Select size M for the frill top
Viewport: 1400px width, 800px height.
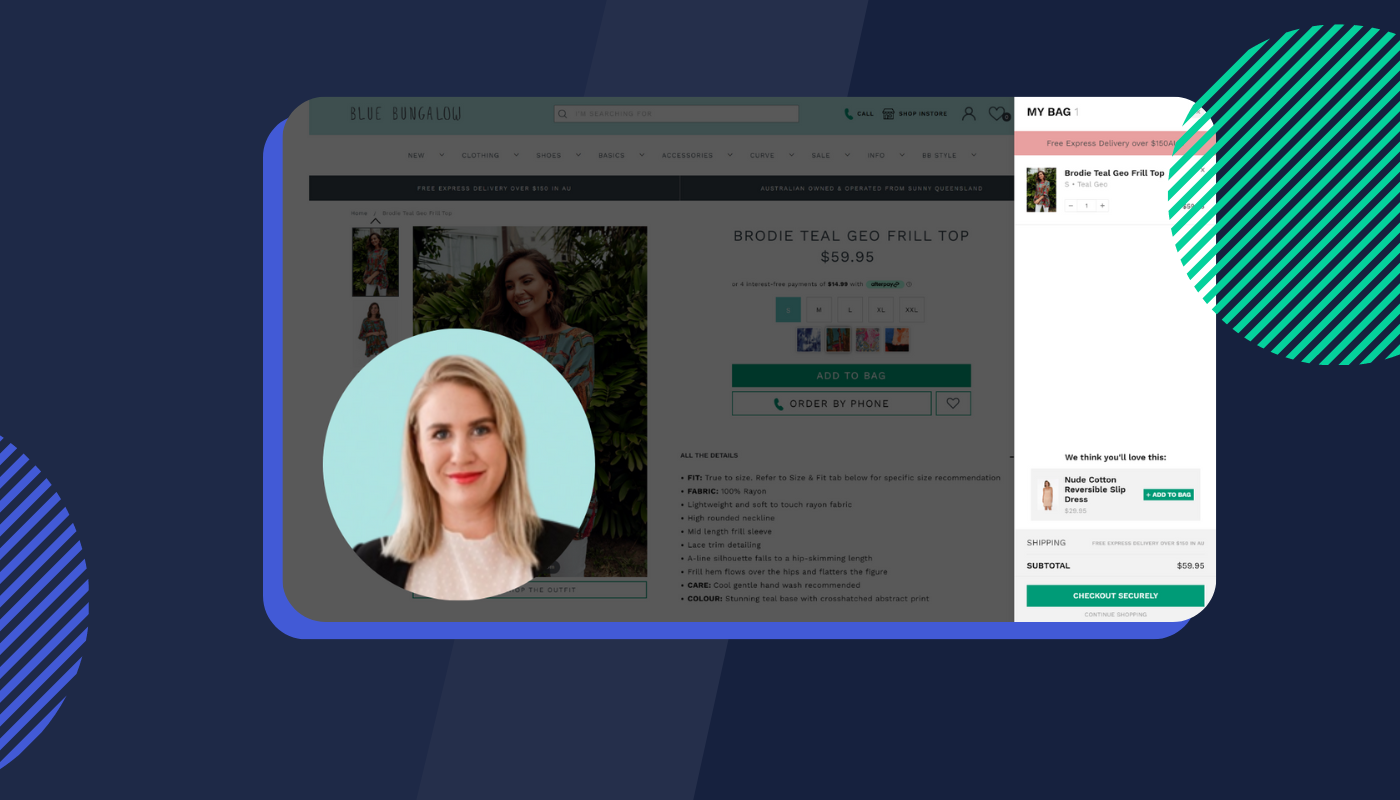point(819,310)
